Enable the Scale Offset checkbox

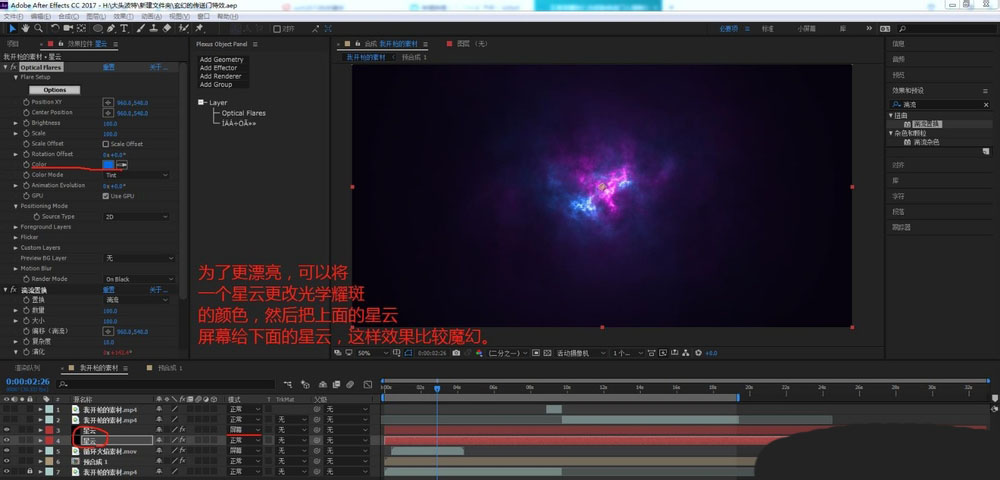(x=106, y=144)
